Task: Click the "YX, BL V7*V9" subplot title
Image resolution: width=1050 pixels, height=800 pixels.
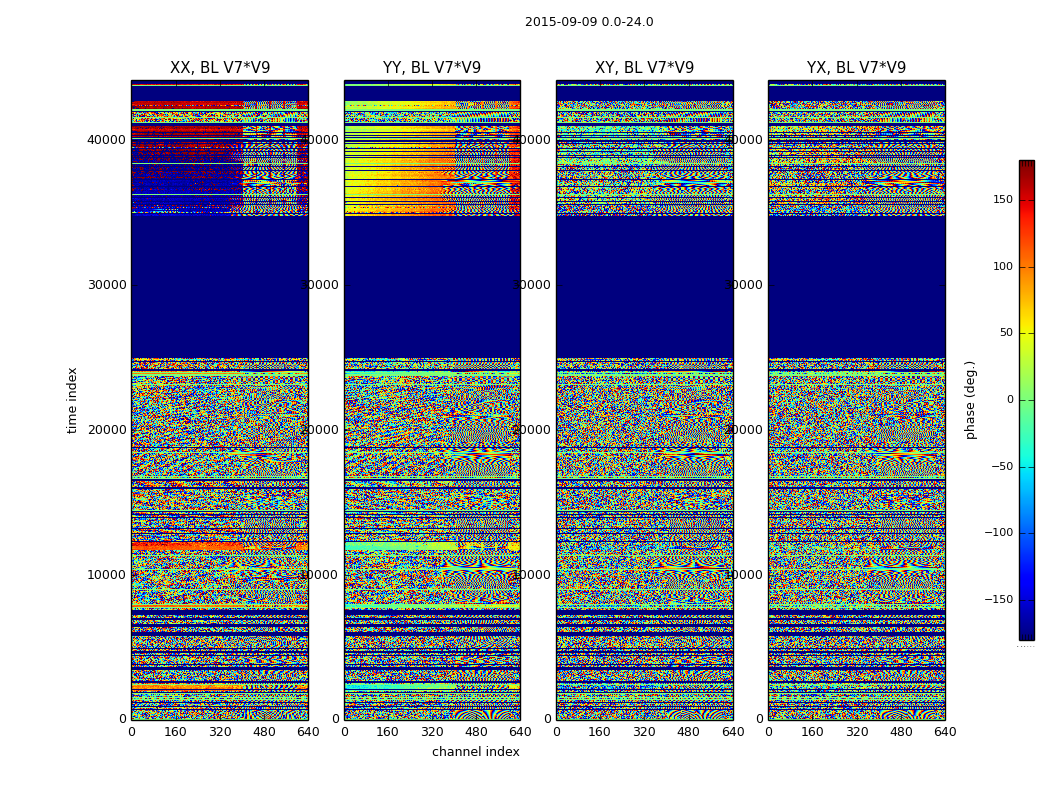Action: coord(856,68)
